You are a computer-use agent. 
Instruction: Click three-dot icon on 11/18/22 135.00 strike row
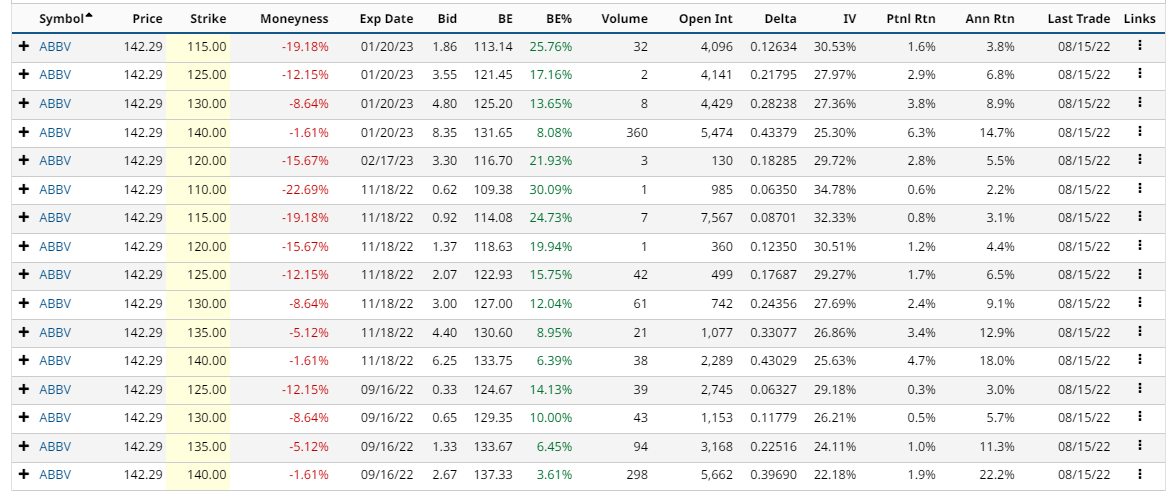(1139, 332)
